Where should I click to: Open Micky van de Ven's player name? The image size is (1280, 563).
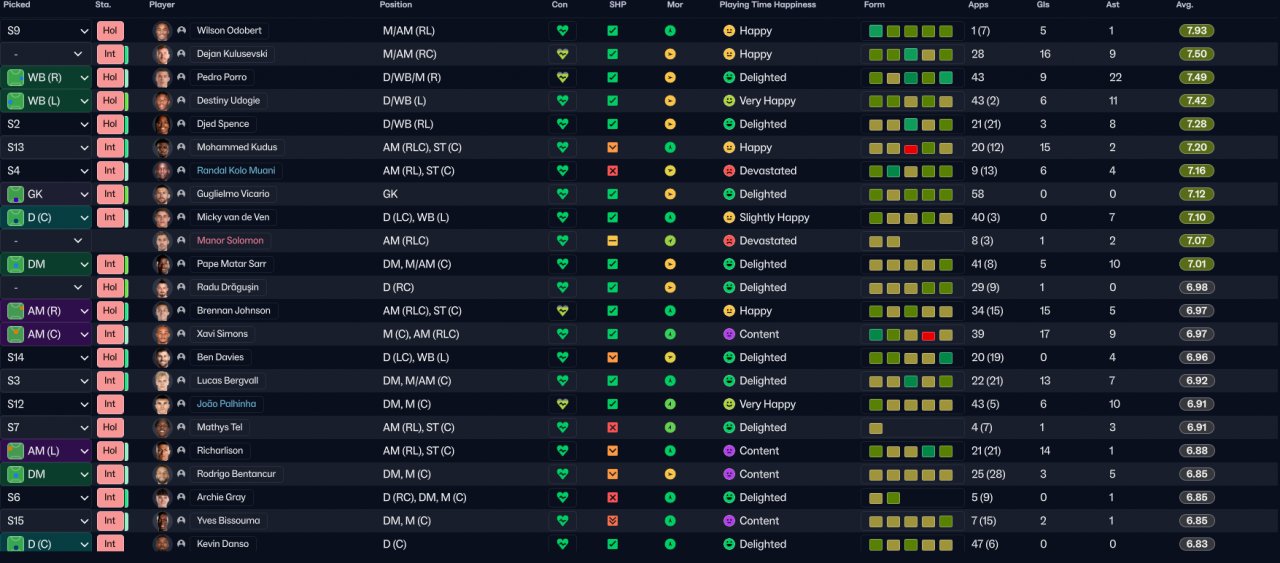(232, 217)
